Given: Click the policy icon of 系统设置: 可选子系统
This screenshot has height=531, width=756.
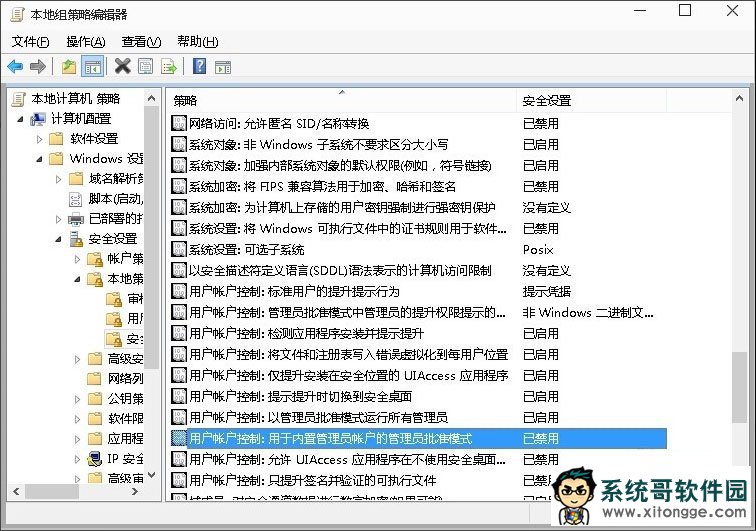Looking at the screenshot, I should 179,250.
